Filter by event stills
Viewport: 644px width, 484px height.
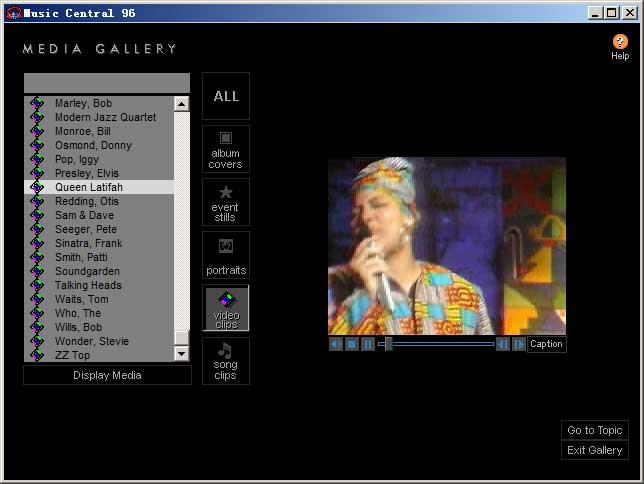pos(226,202)
